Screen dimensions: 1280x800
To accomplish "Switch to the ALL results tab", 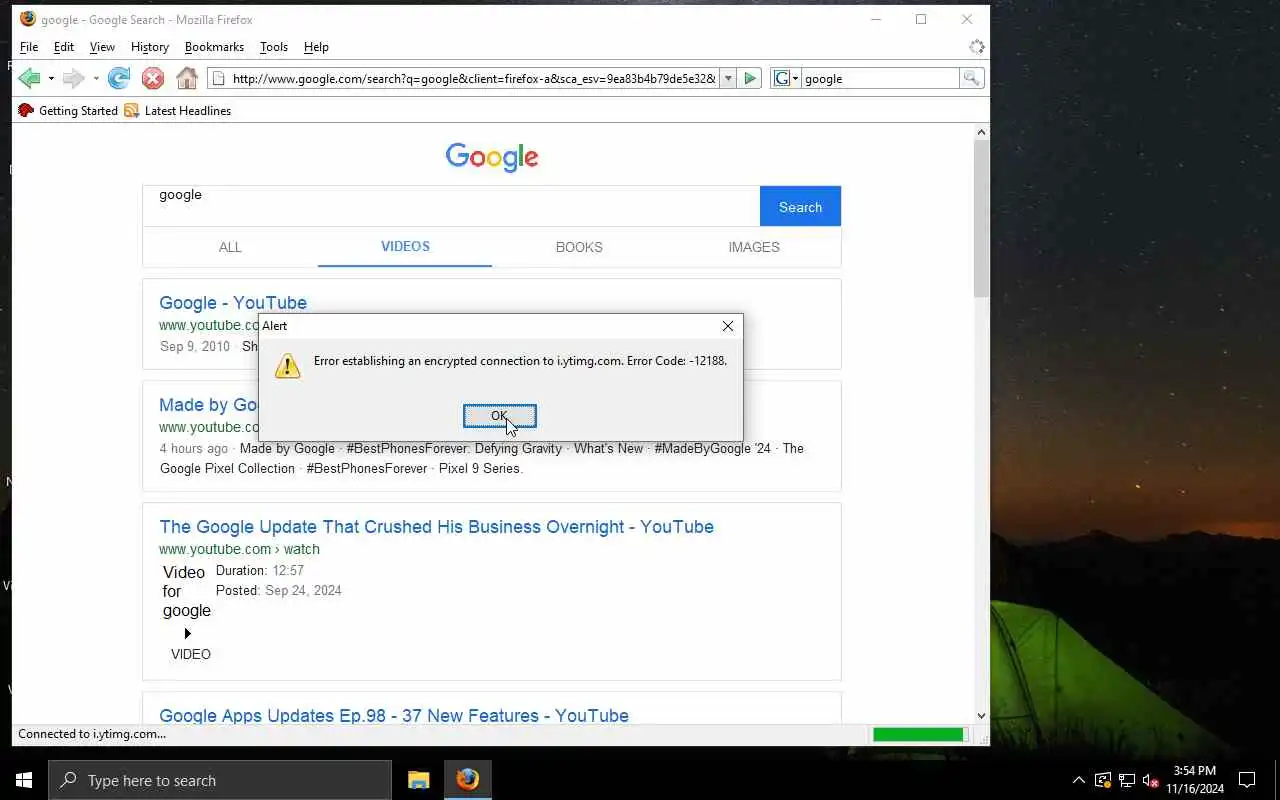I will [x=230, y=247].
